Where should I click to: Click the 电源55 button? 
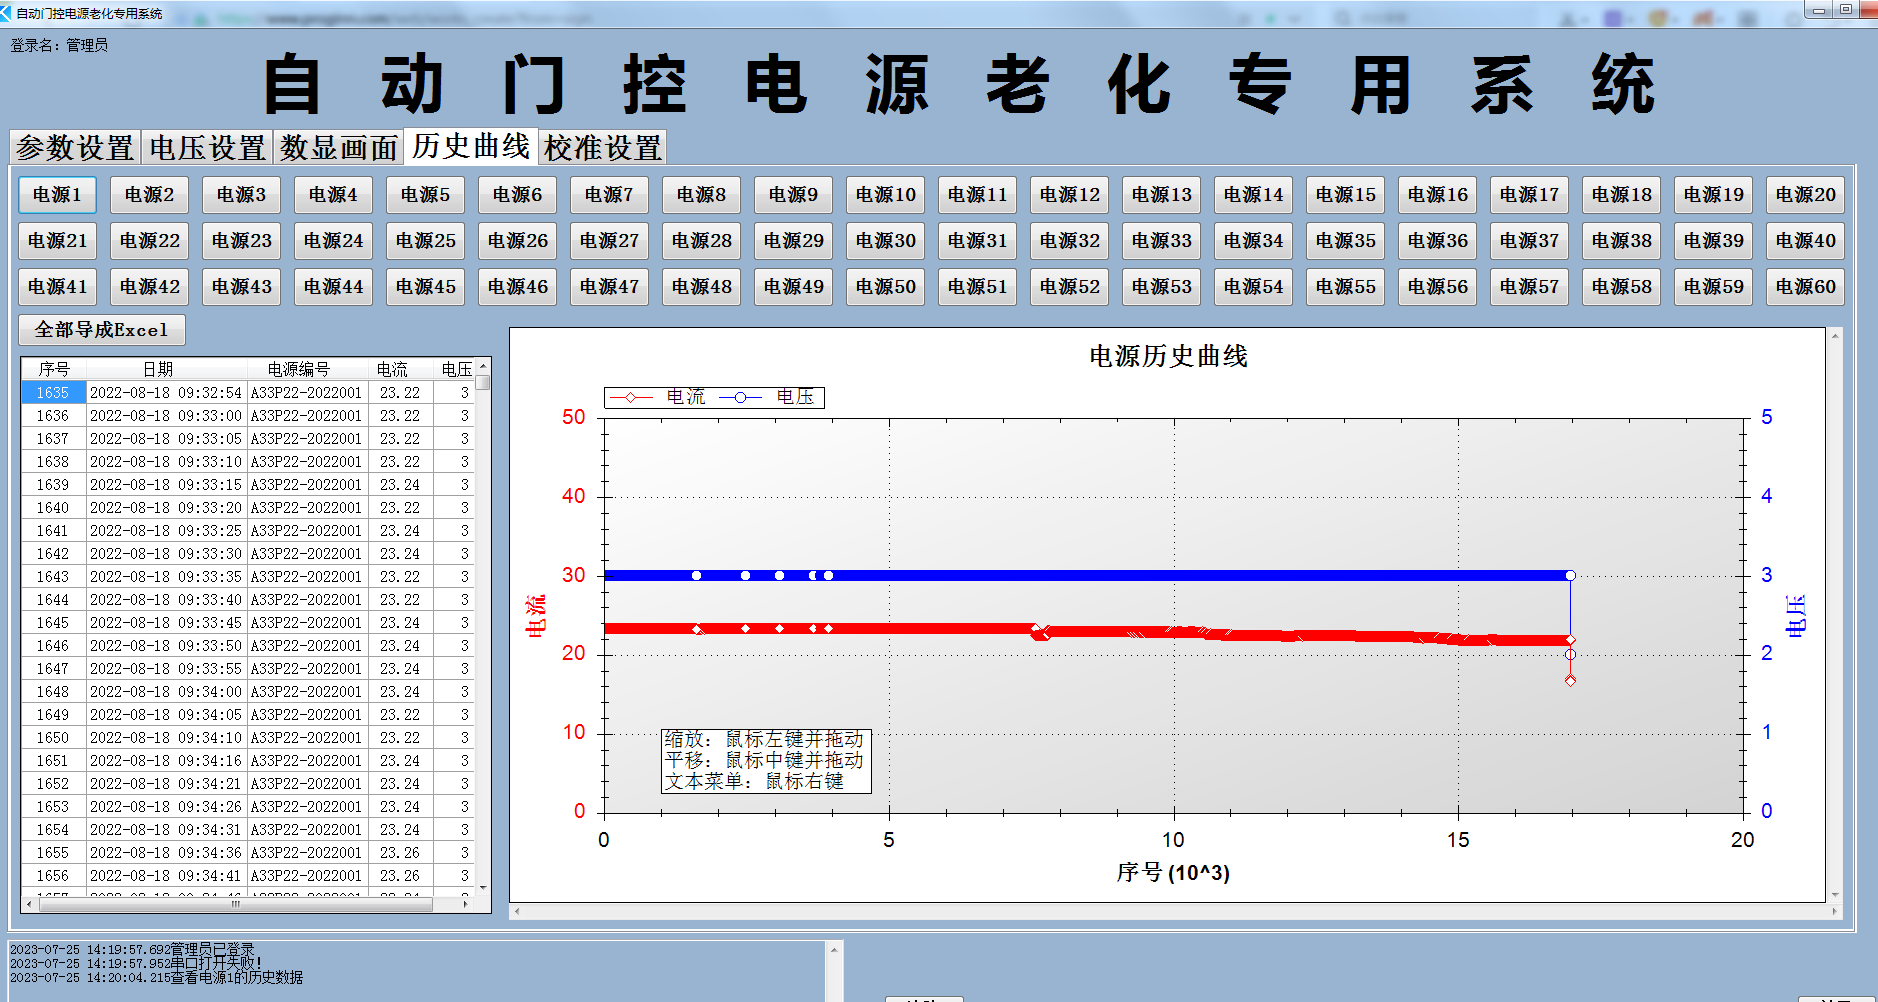pos(1345,287)
